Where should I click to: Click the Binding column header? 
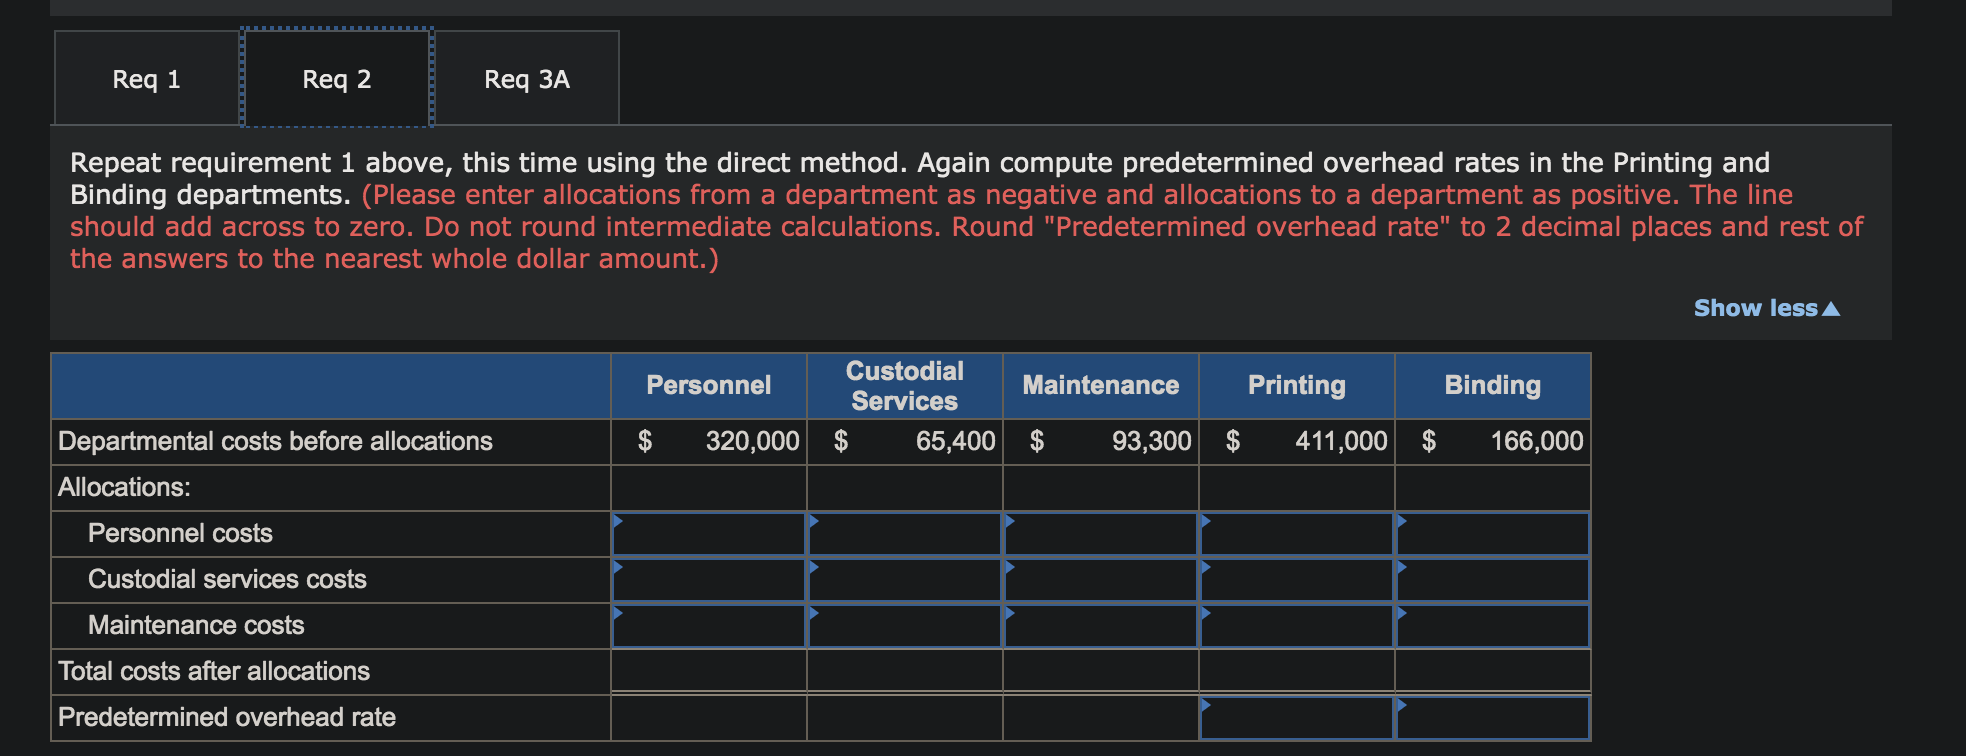click(x=1493, y=386)
